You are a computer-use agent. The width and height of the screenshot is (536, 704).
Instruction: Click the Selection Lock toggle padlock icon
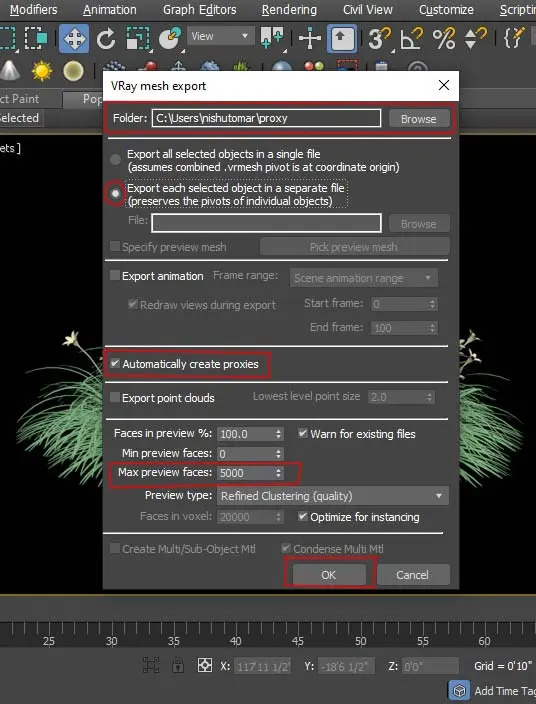178,665
